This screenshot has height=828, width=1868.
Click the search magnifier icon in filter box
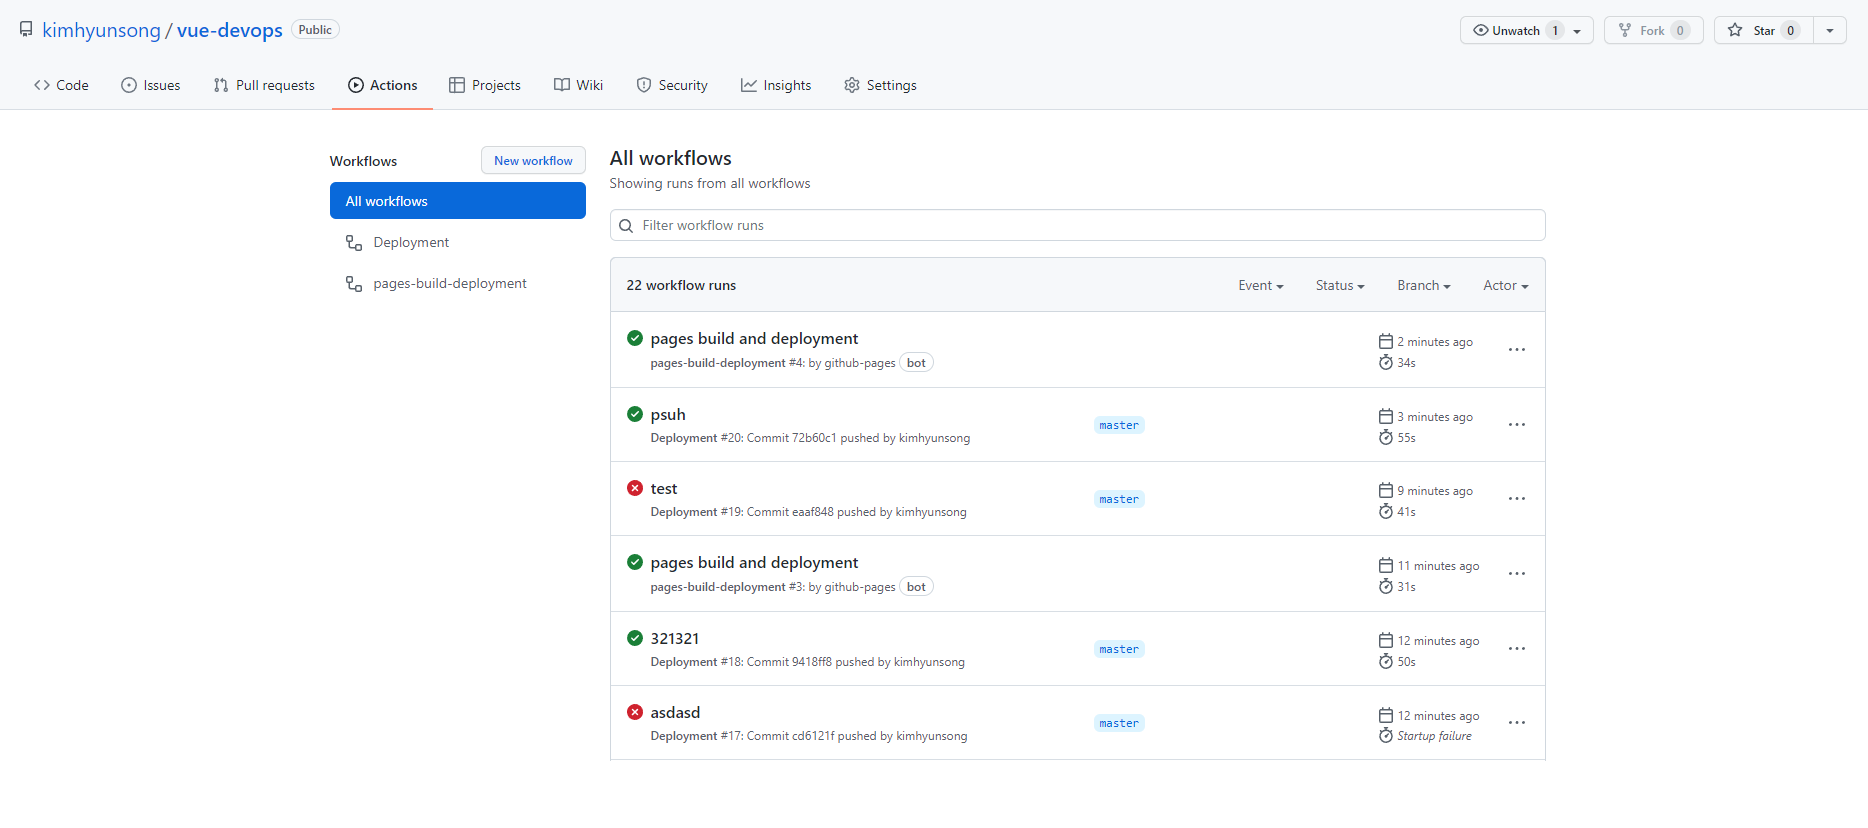pyautogui.click(x=626, y=226)
